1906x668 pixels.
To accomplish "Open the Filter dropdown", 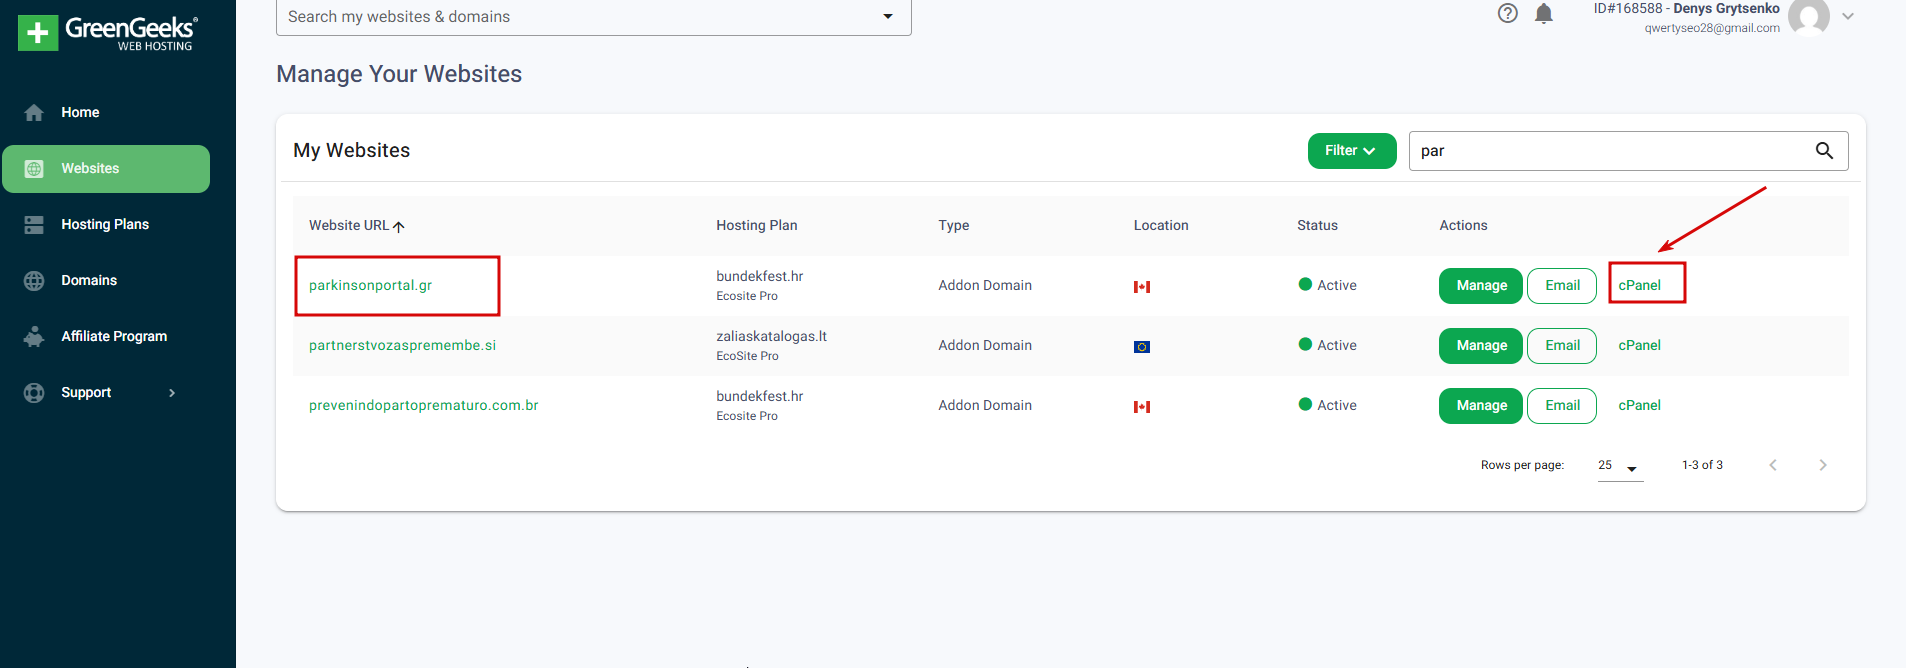I will 1351,151.
